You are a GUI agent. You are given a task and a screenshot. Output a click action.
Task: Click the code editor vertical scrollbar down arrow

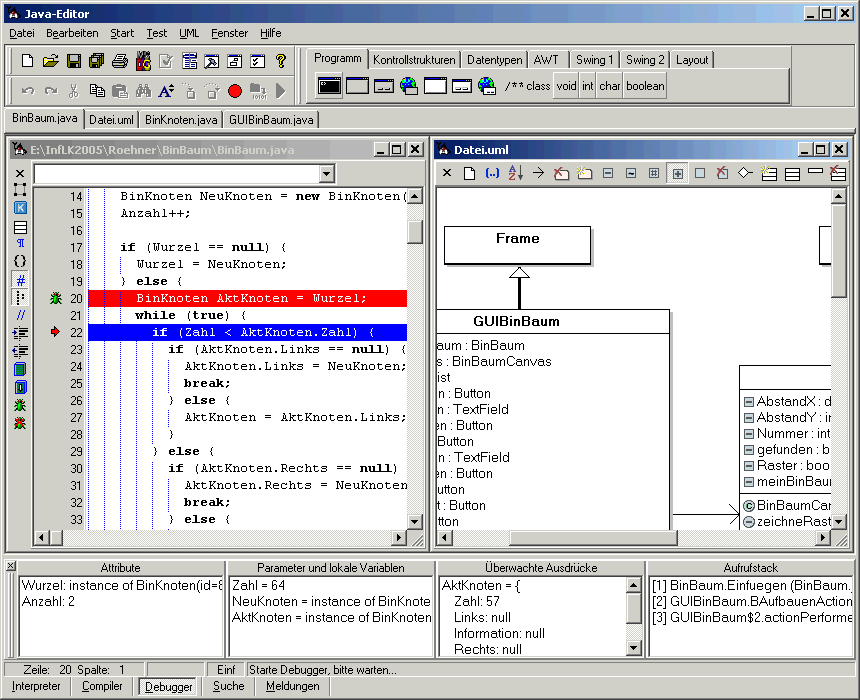pos(415,522)
